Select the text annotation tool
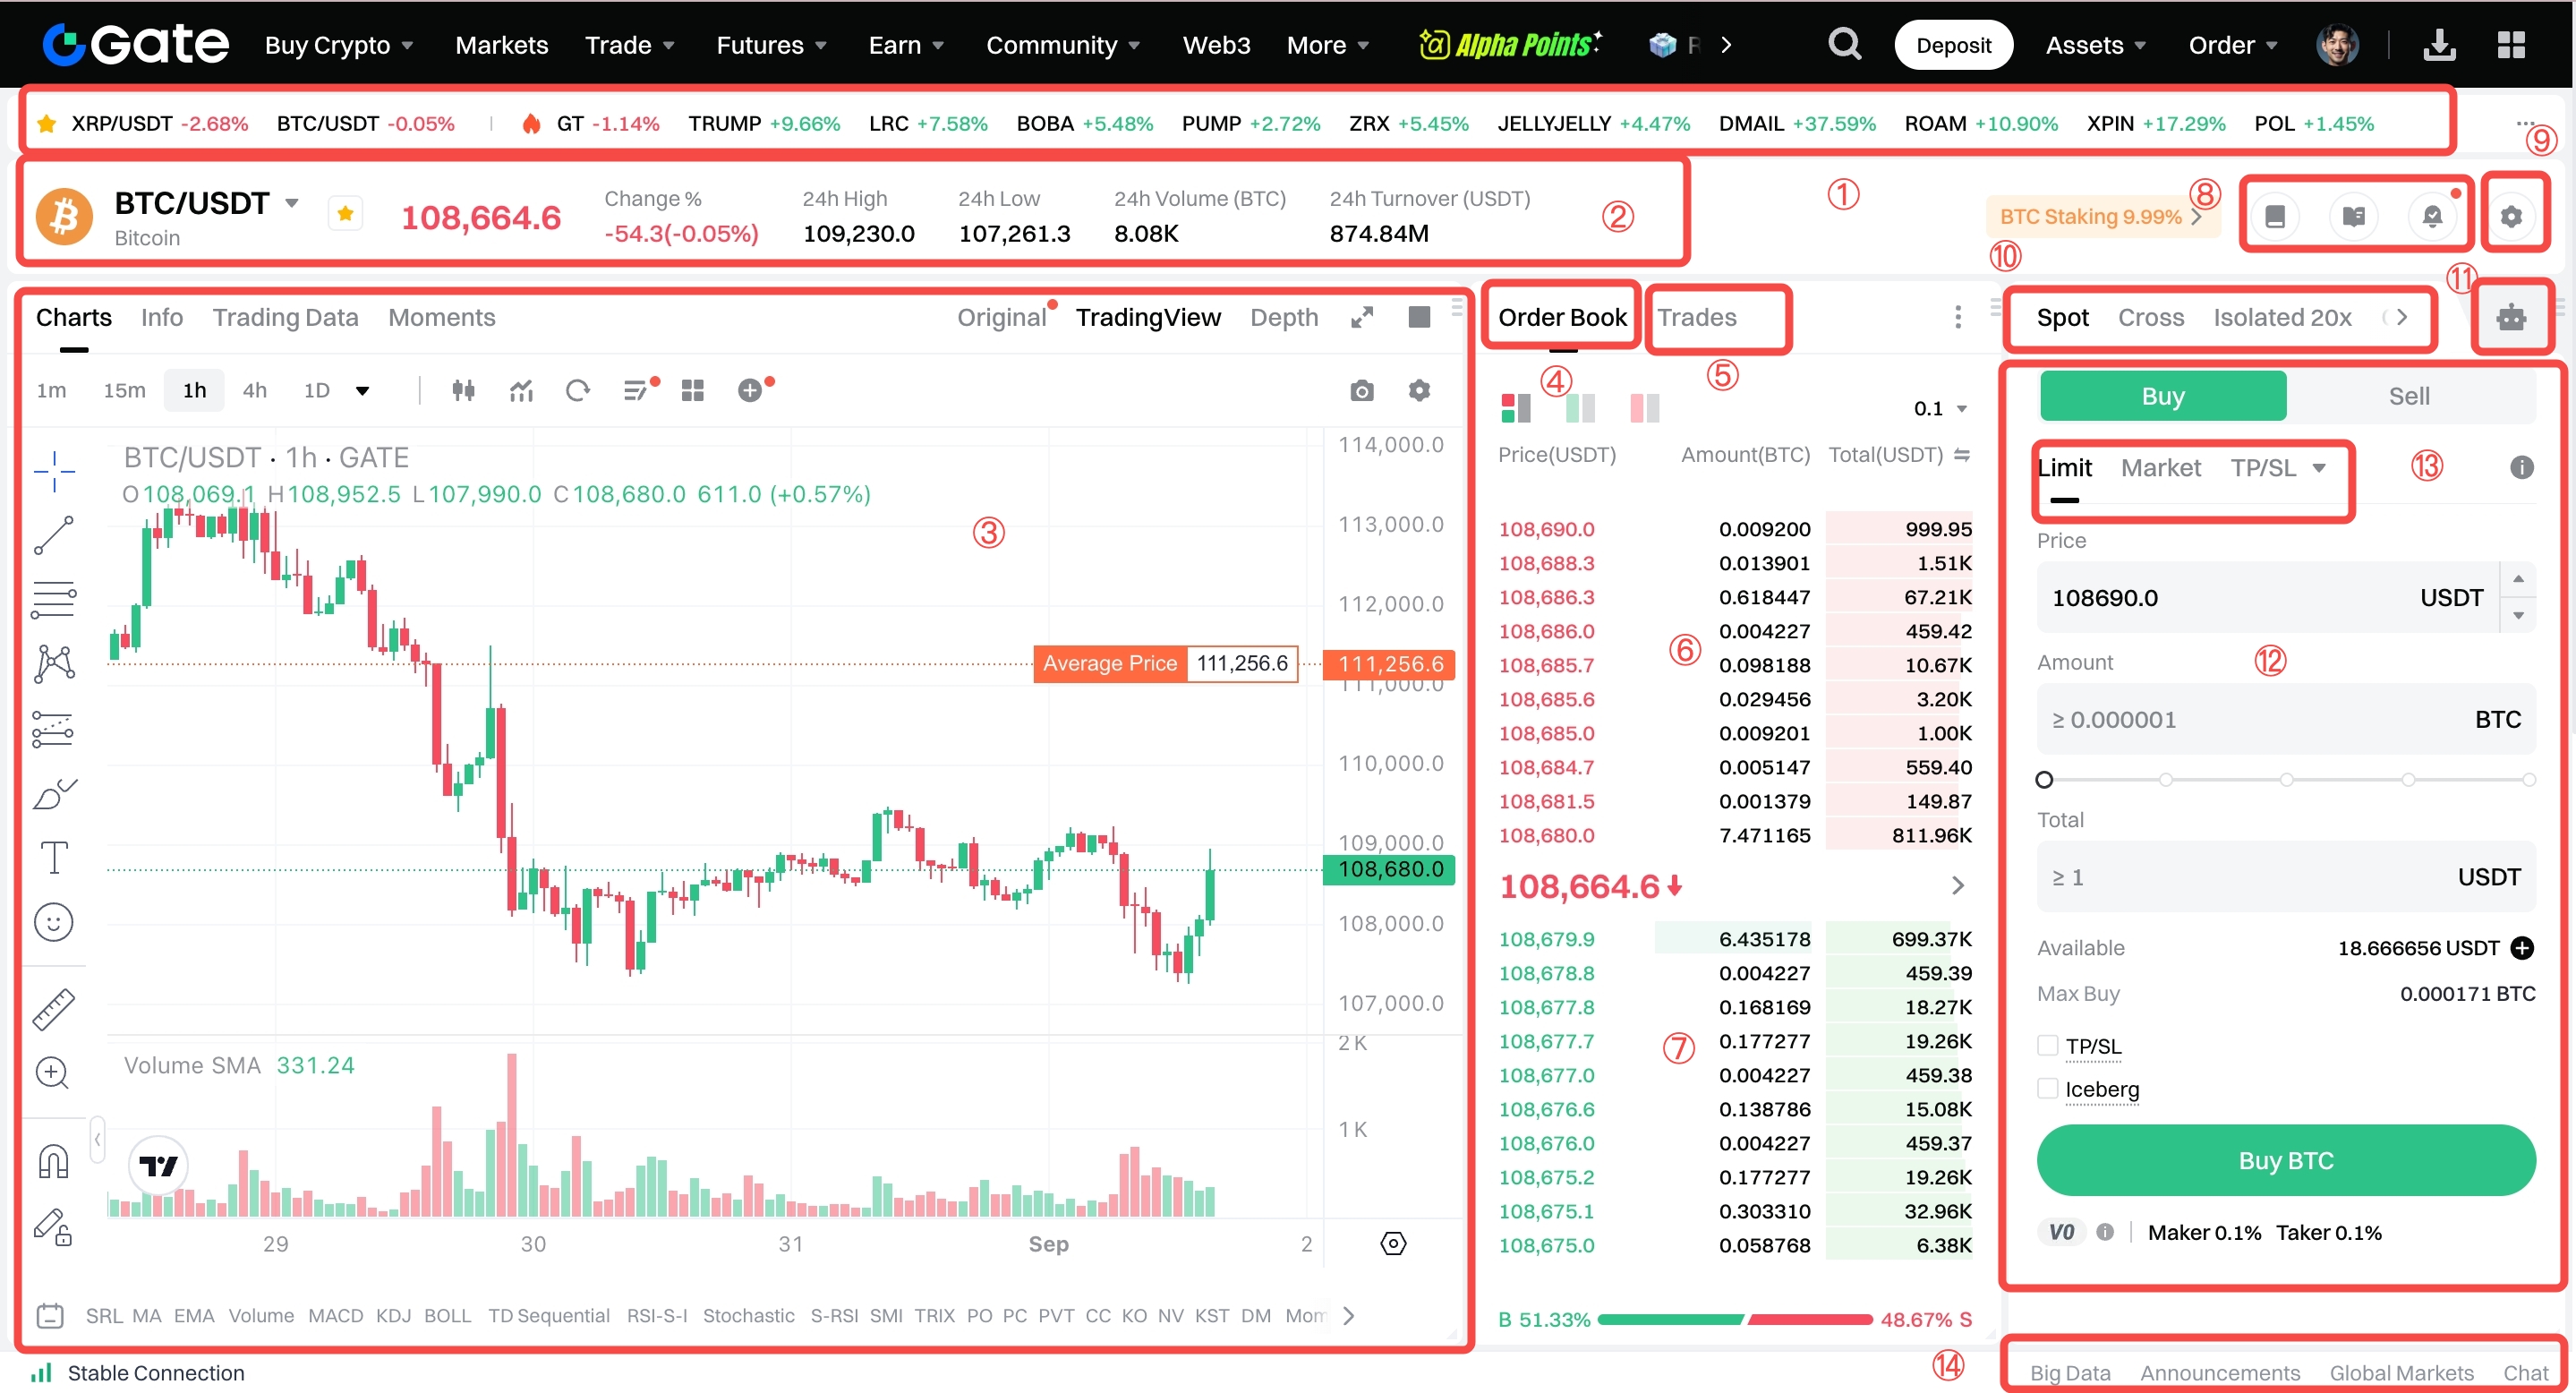This screenshot has height=1393, width=2576. (54, 857)
